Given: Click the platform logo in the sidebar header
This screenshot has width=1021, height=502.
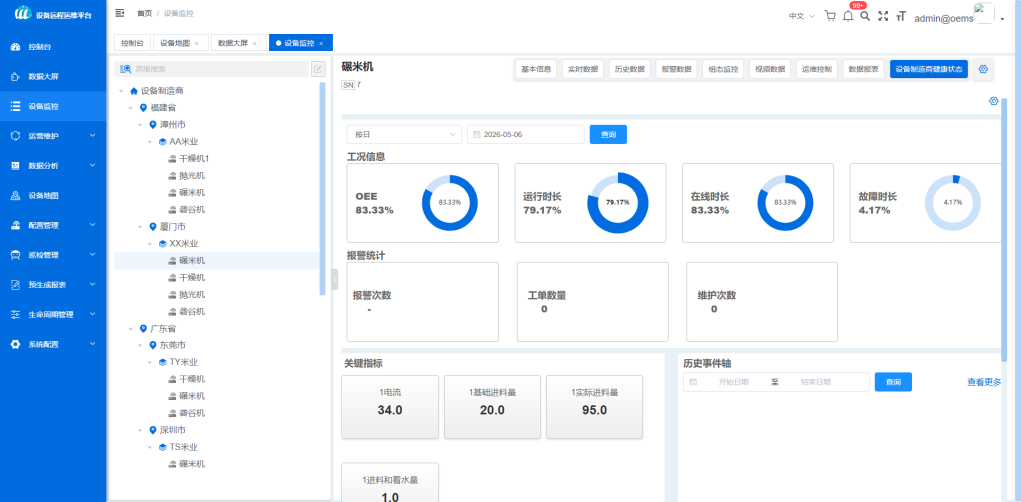Looking at the screenshot, I should (23, 14).
